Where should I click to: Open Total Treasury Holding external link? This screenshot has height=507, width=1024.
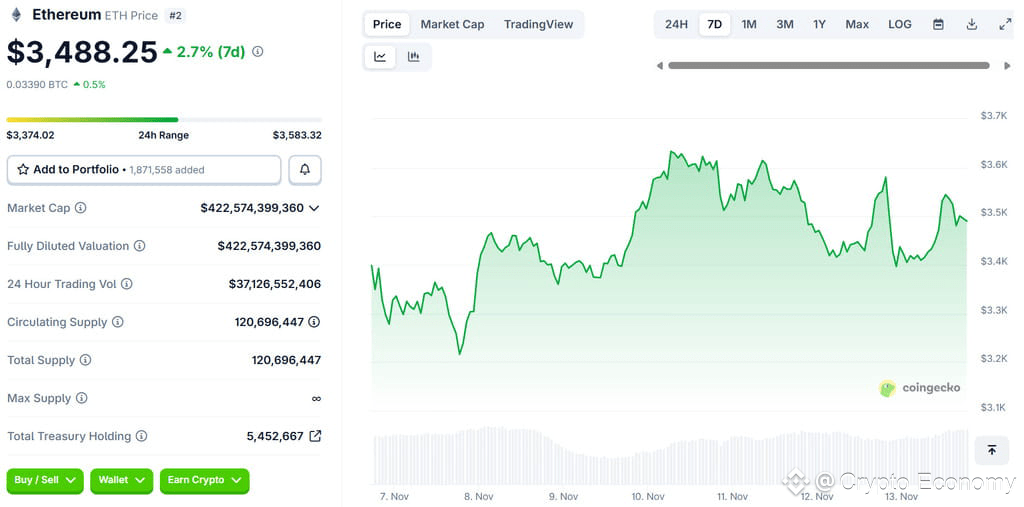[x=315, y=436]
